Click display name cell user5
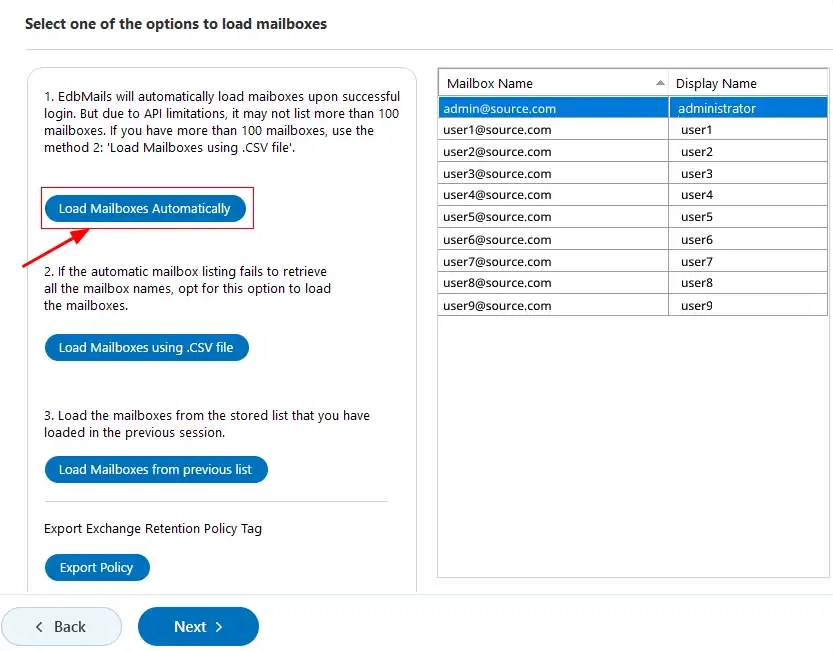The image size is (833, 651). [748, 217]
